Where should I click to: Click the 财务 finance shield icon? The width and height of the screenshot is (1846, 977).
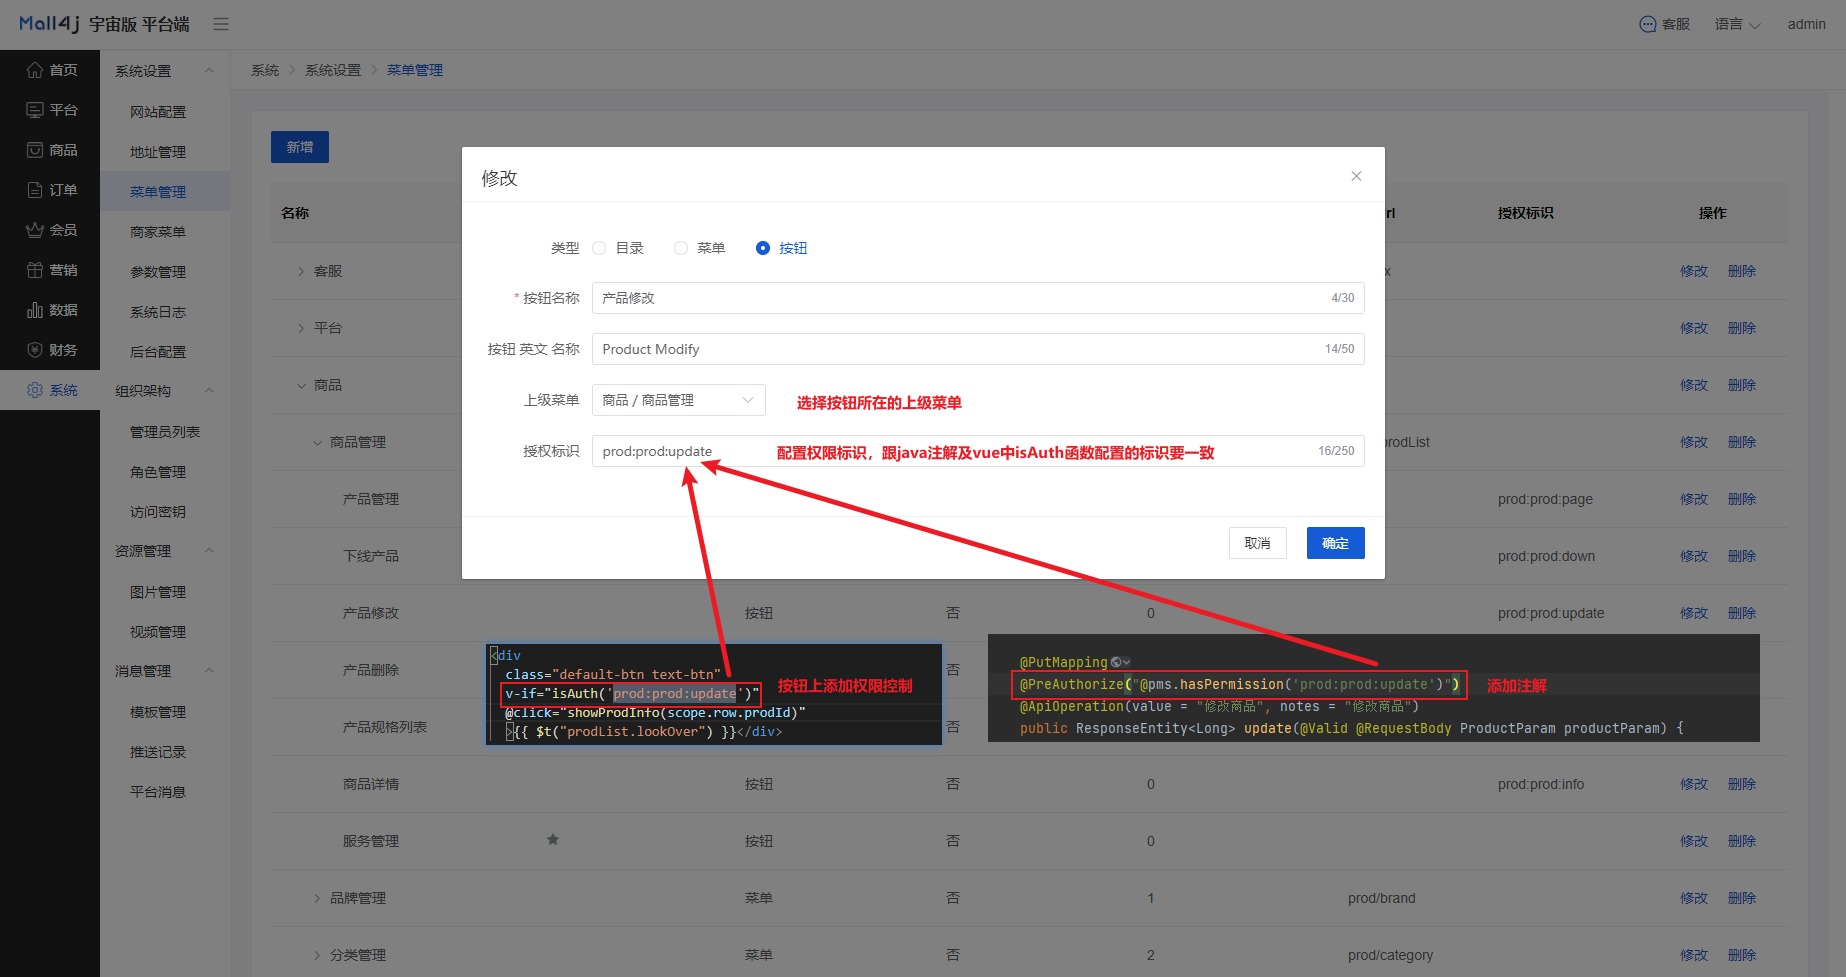click(x=35, y=350)
